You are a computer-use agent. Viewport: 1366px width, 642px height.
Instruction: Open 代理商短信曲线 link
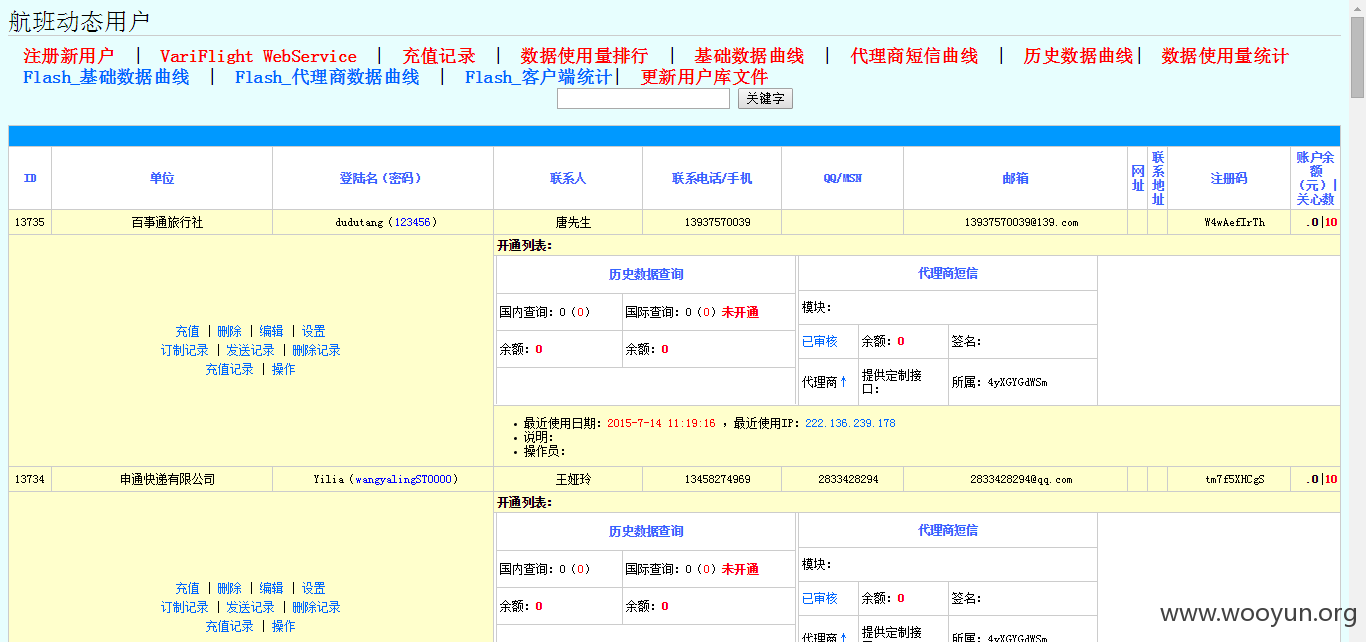(x=914, y=56)
